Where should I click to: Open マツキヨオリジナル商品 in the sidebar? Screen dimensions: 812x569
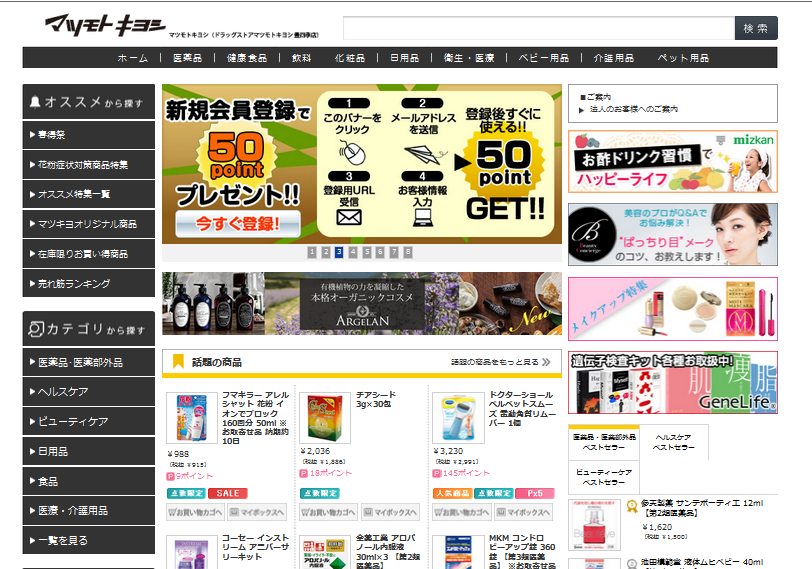[x=89, y=224]
